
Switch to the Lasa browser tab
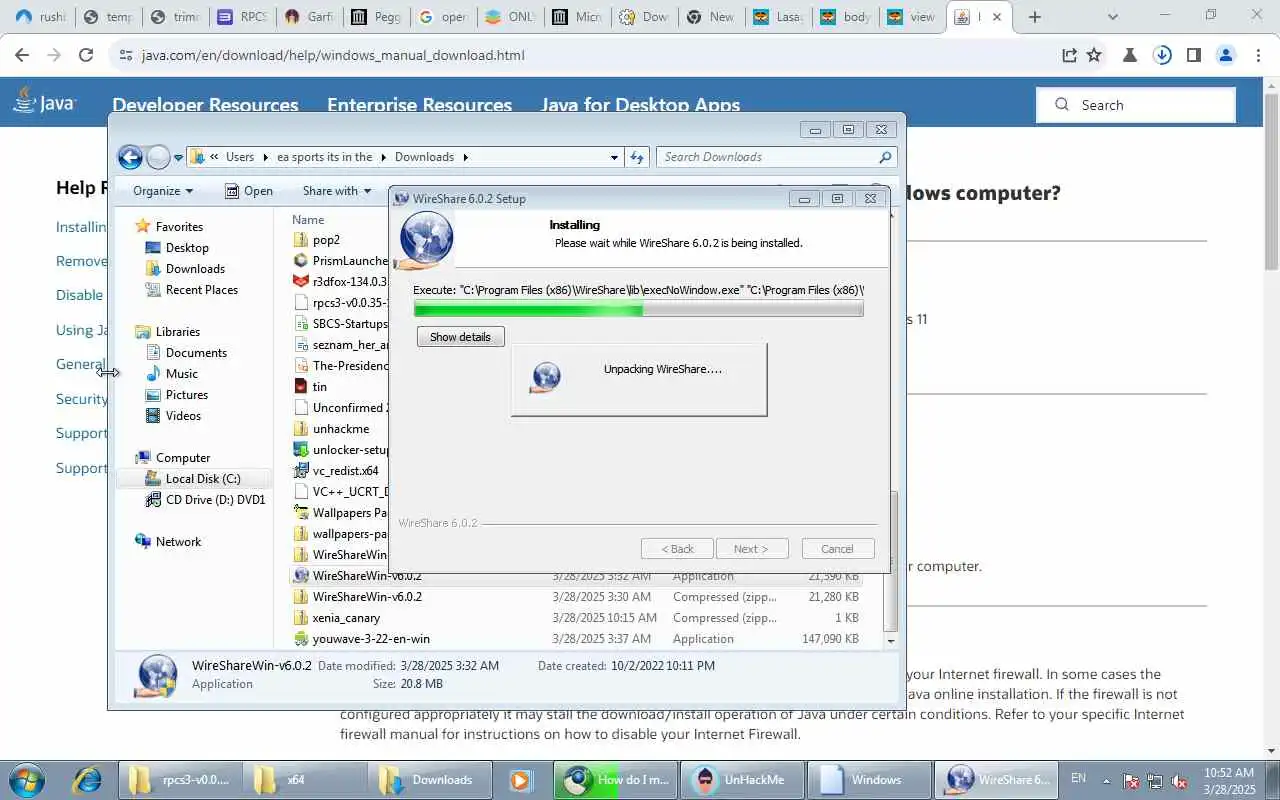[x=778, y=17]
